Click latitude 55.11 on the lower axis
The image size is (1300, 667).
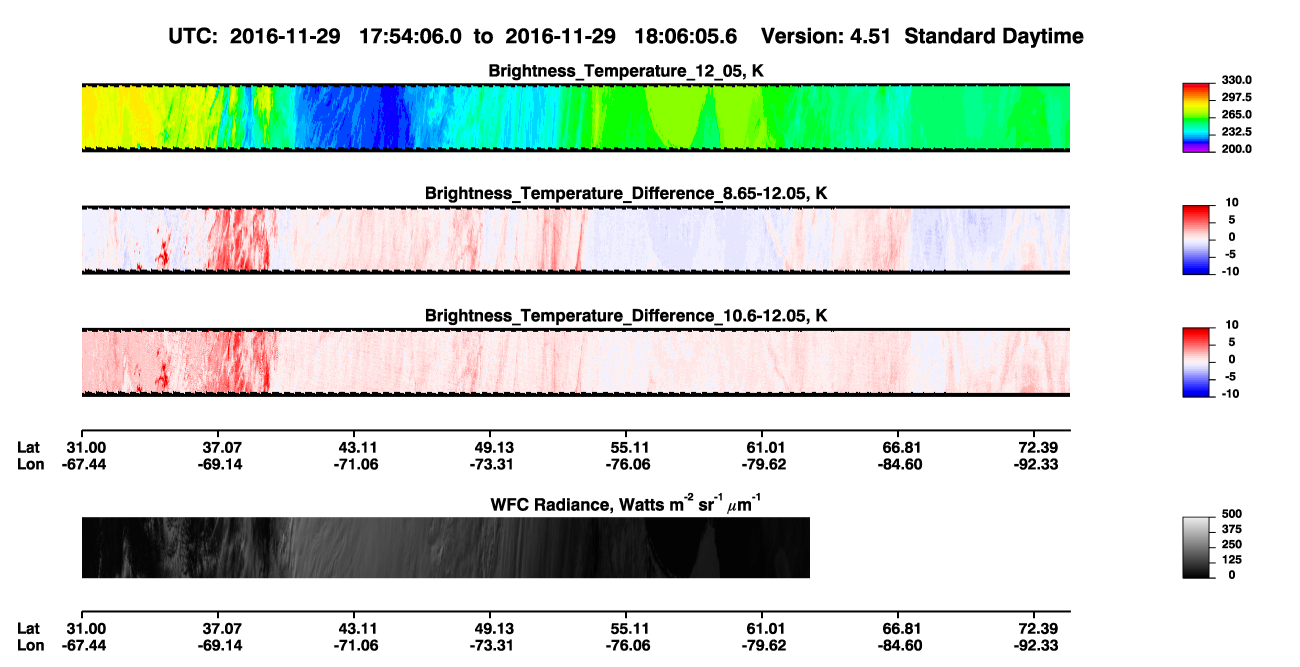(630, 629)
